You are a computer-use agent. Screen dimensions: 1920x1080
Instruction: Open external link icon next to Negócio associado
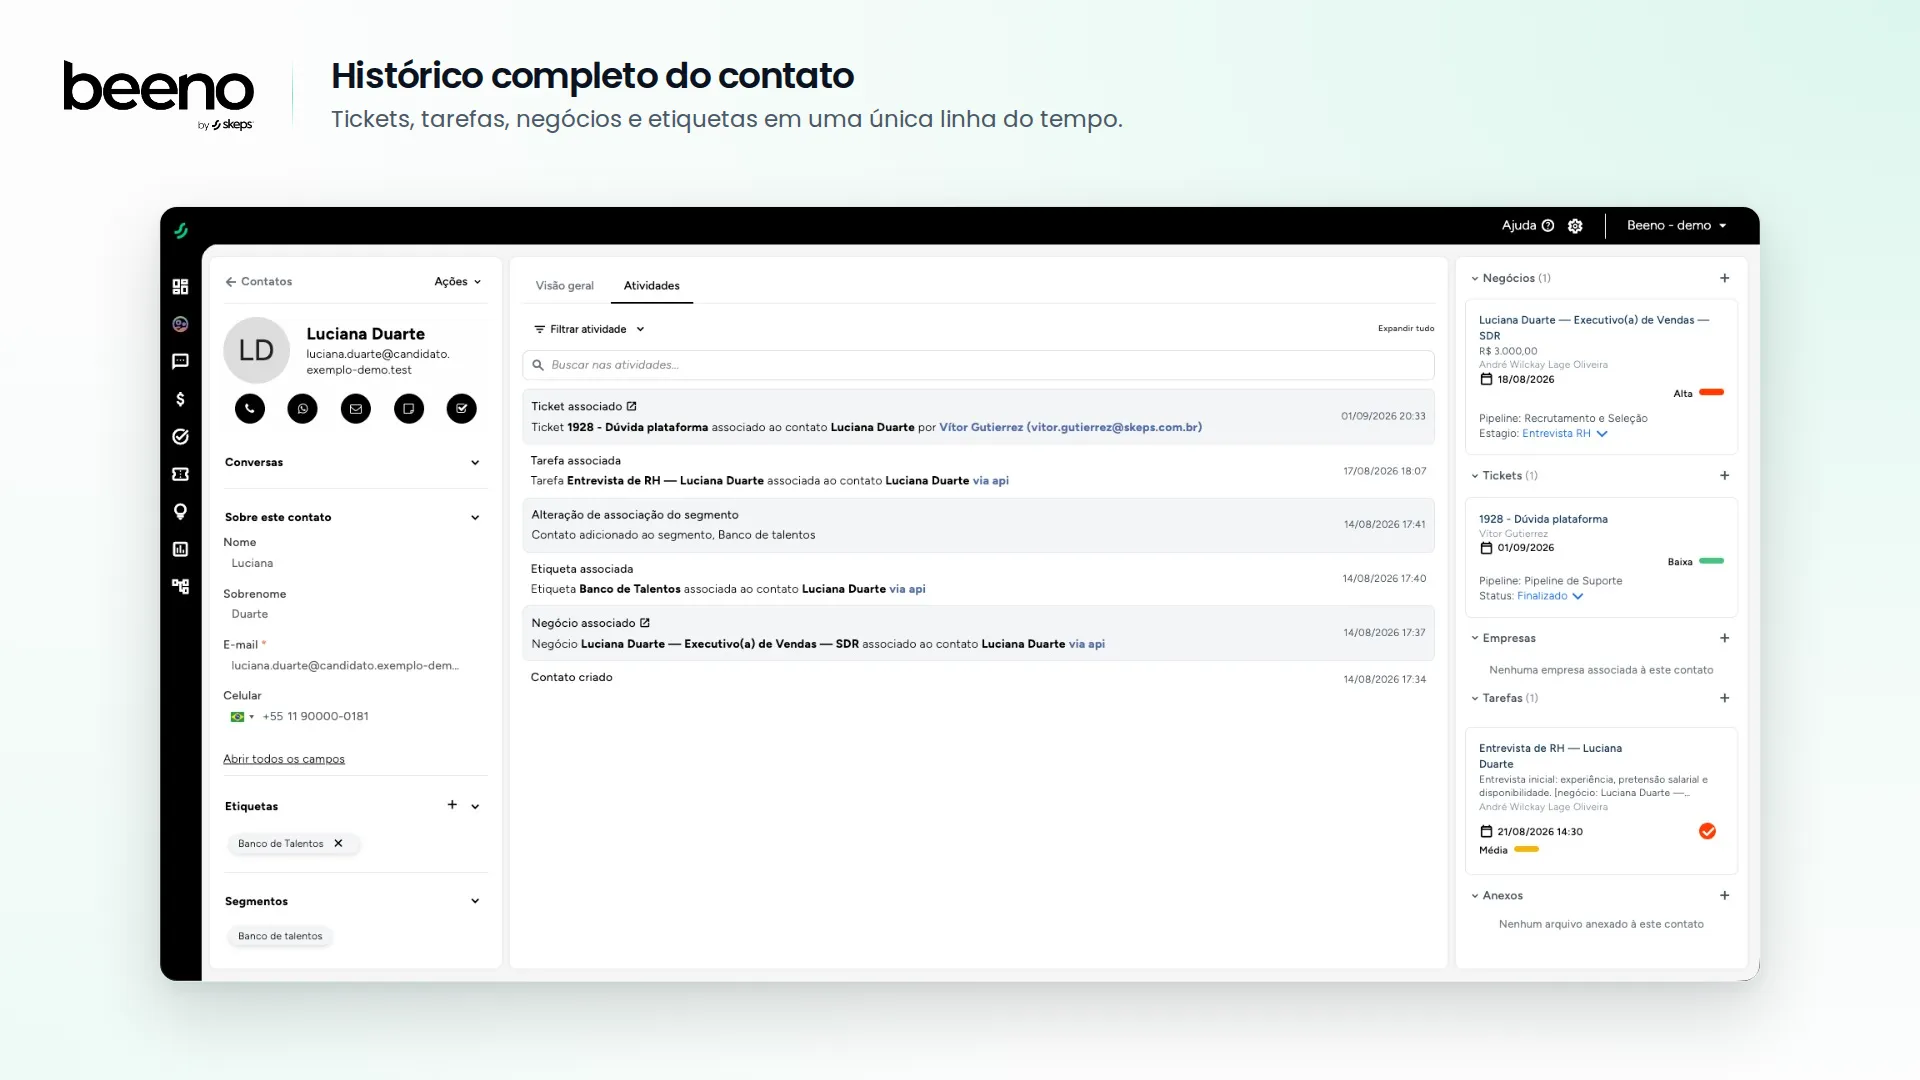[645, 623]
